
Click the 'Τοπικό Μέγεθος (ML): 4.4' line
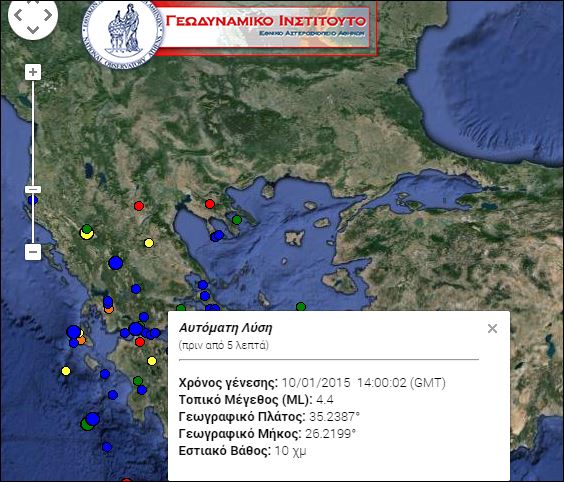256,400
